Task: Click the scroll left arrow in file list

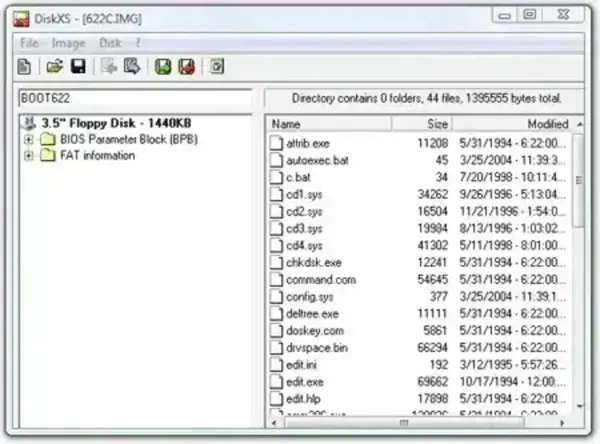Action: [274, 423]
